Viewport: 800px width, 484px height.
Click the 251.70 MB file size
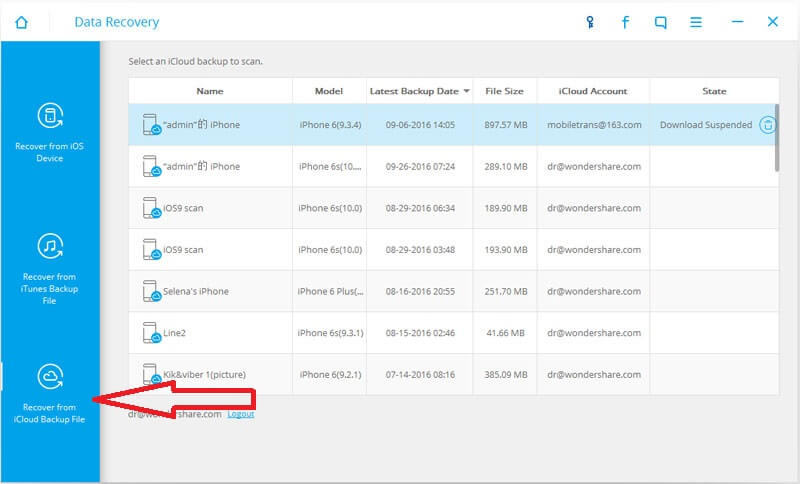pyautogui.click(x=506, y=292)
